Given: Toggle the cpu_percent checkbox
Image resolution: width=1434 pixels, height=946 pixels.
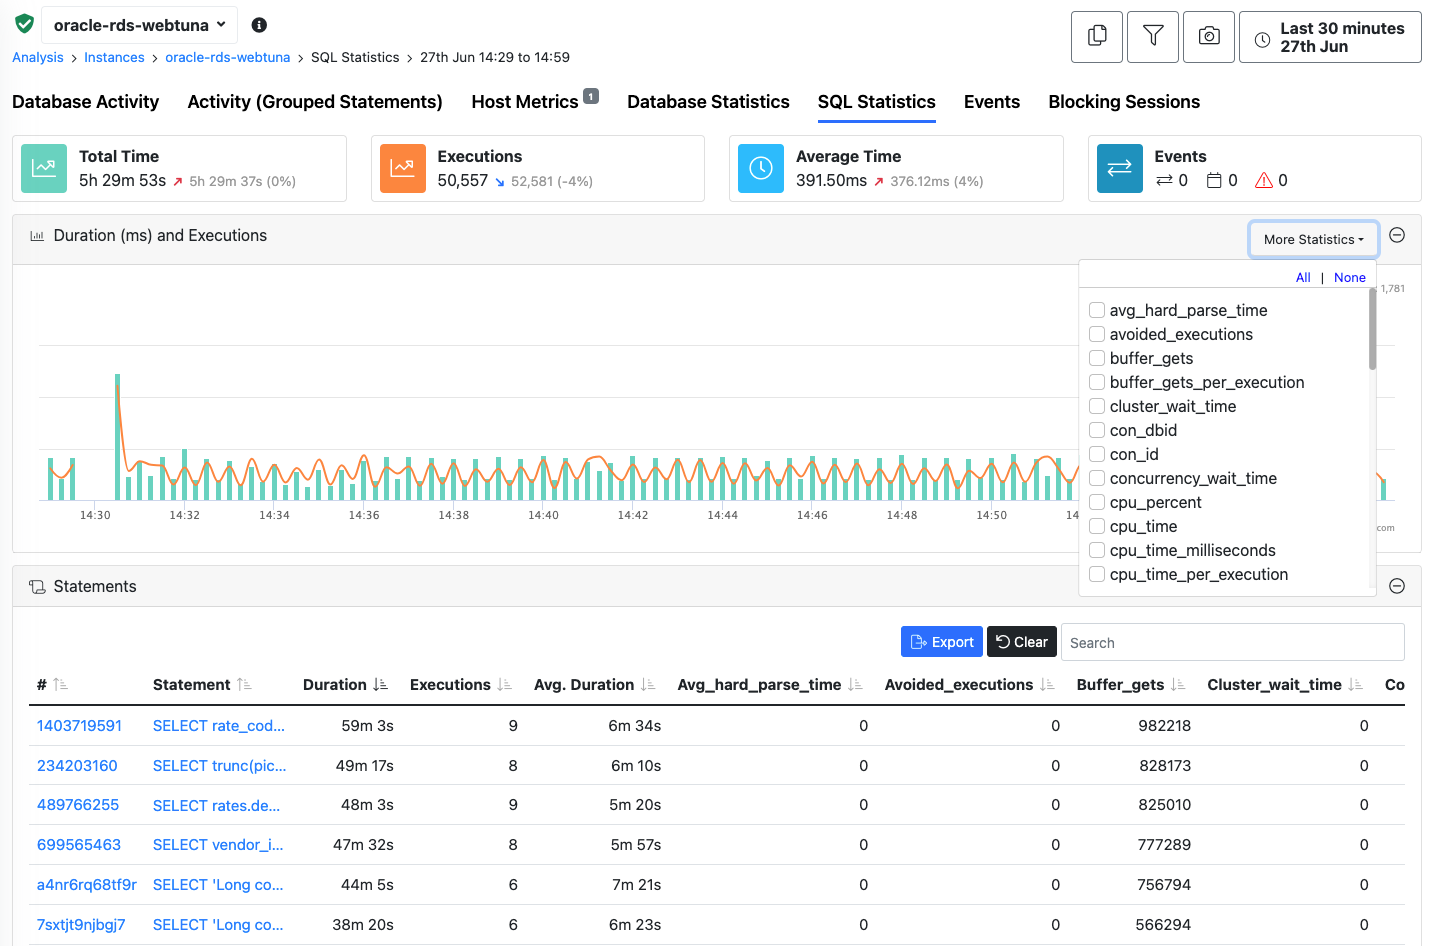Looking at the screenshot, I should [x=1097, y=502].
